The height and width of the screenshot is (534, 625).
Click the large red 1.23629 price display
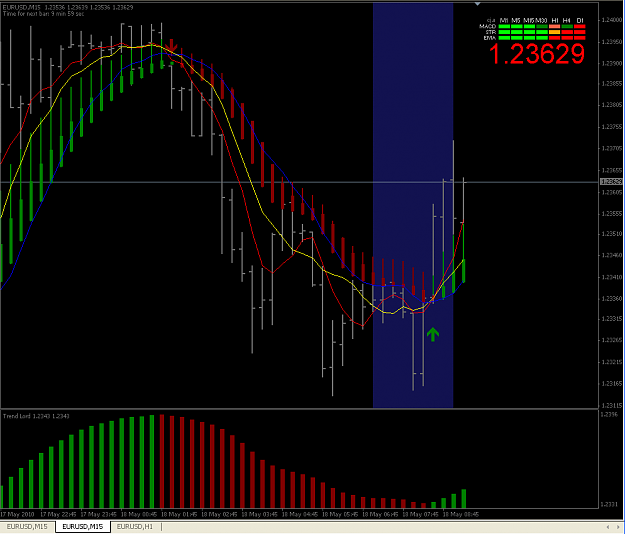[537, 54]
